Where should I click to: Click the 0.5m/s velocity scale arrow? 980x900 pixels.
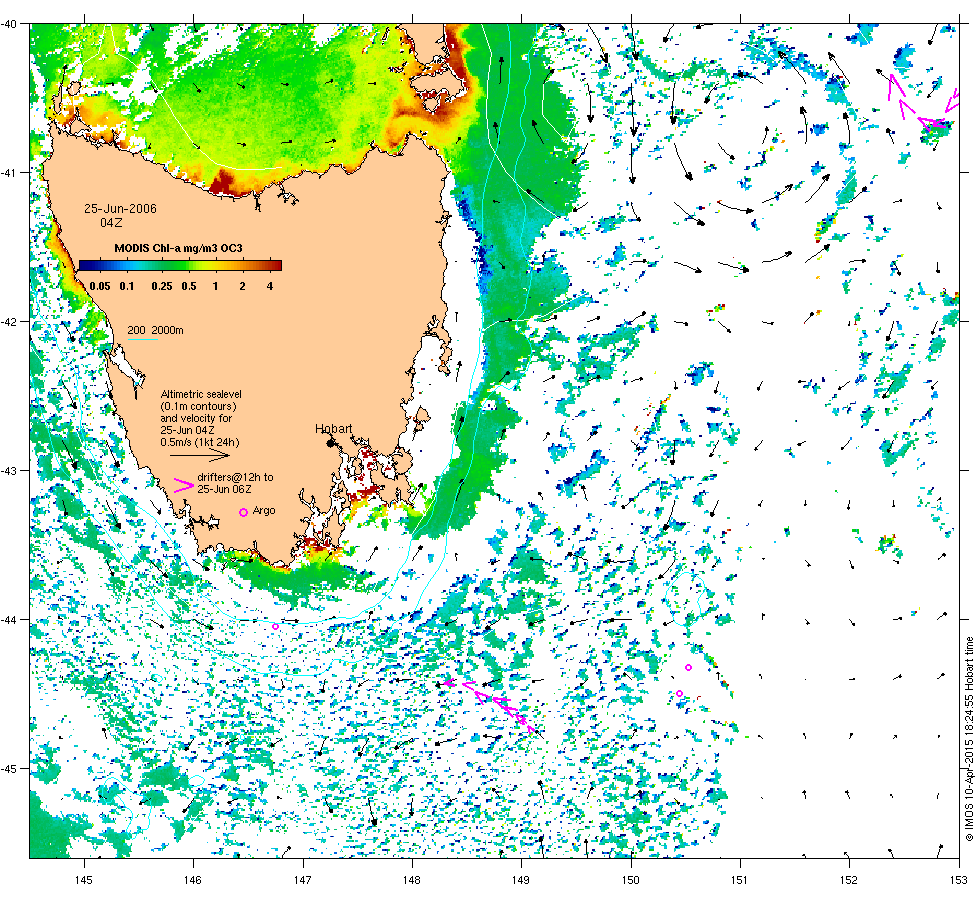point(200,456)
